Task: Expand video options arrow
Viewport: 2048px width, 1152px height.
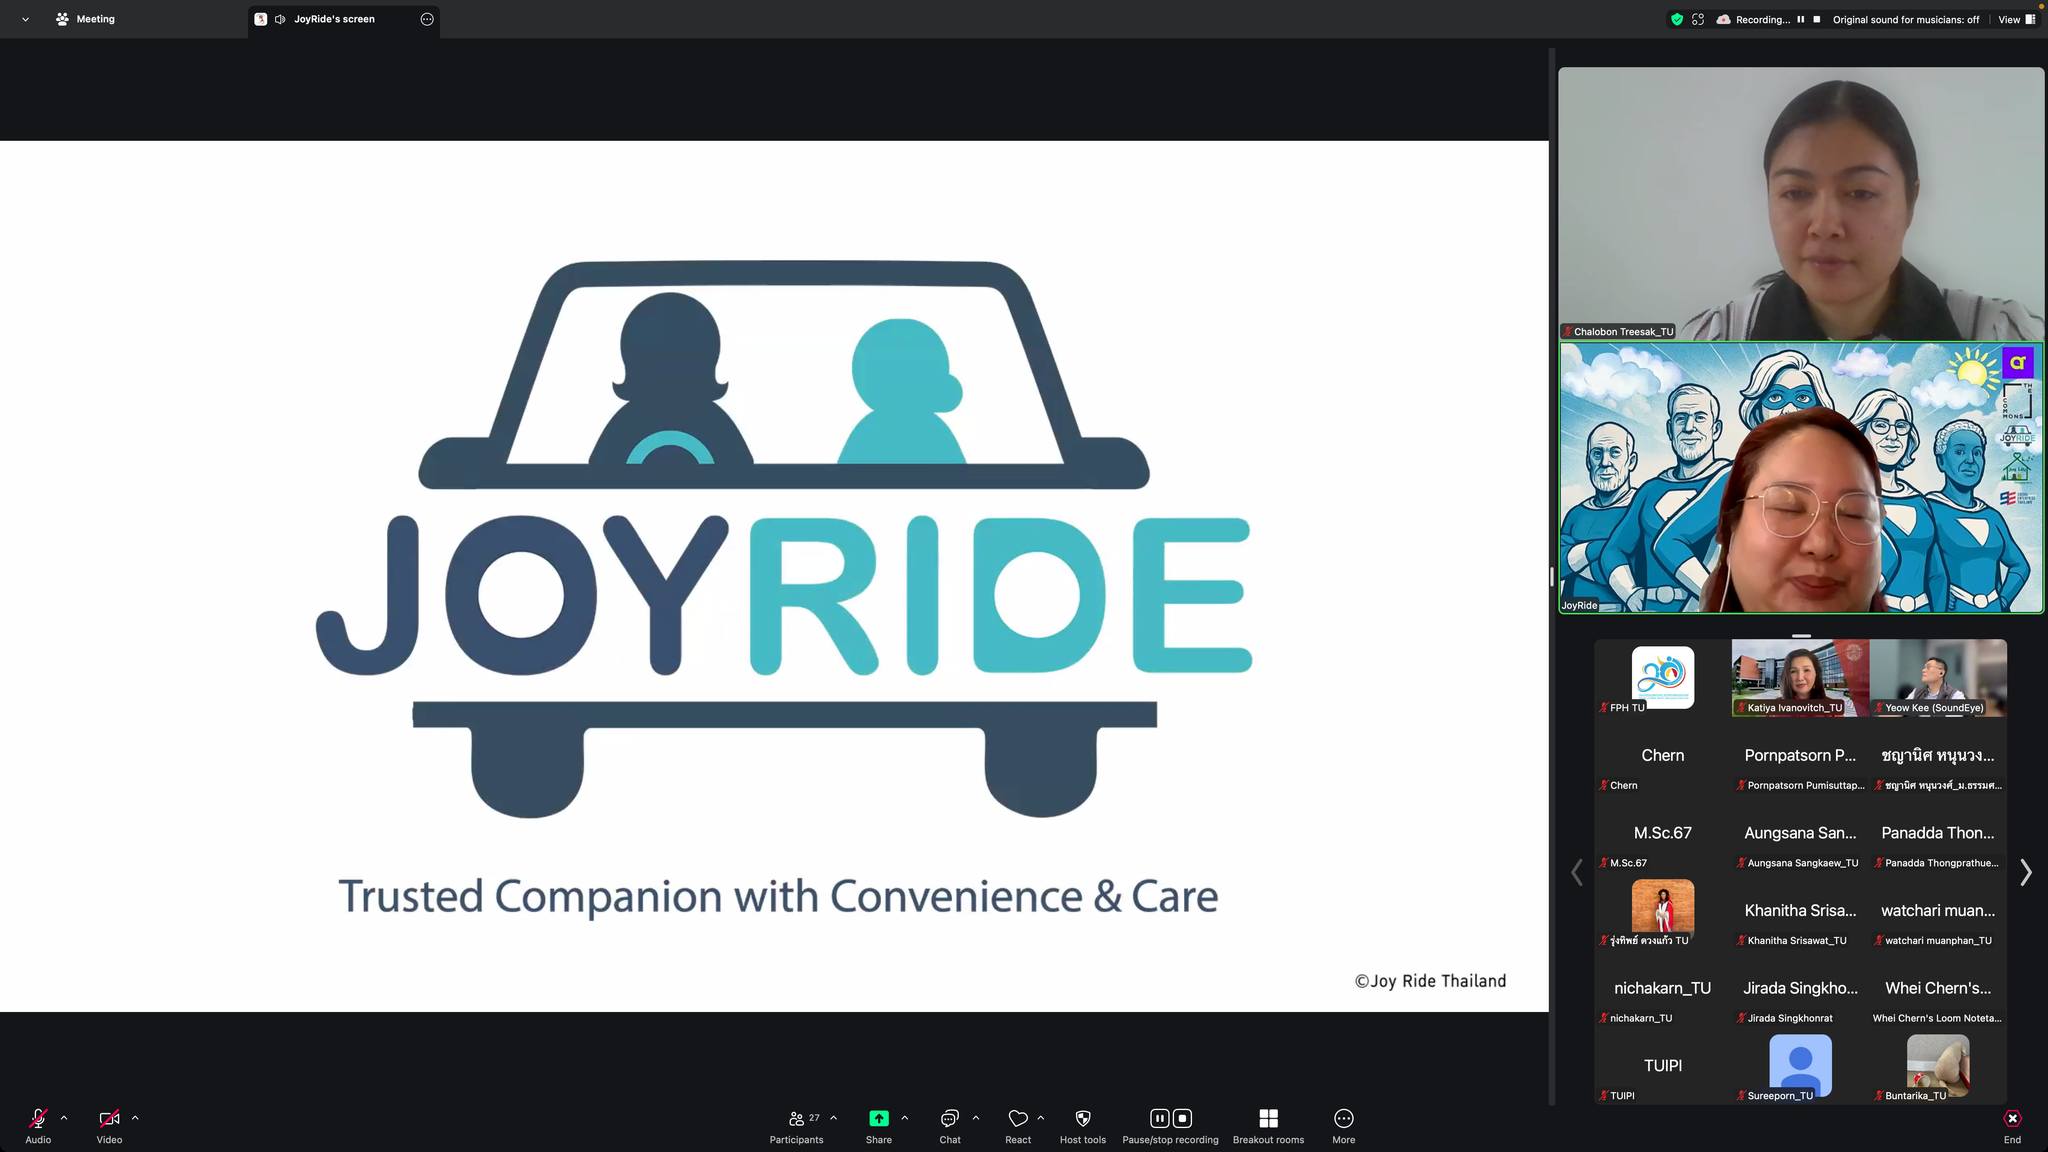Action: point(135,1118)
